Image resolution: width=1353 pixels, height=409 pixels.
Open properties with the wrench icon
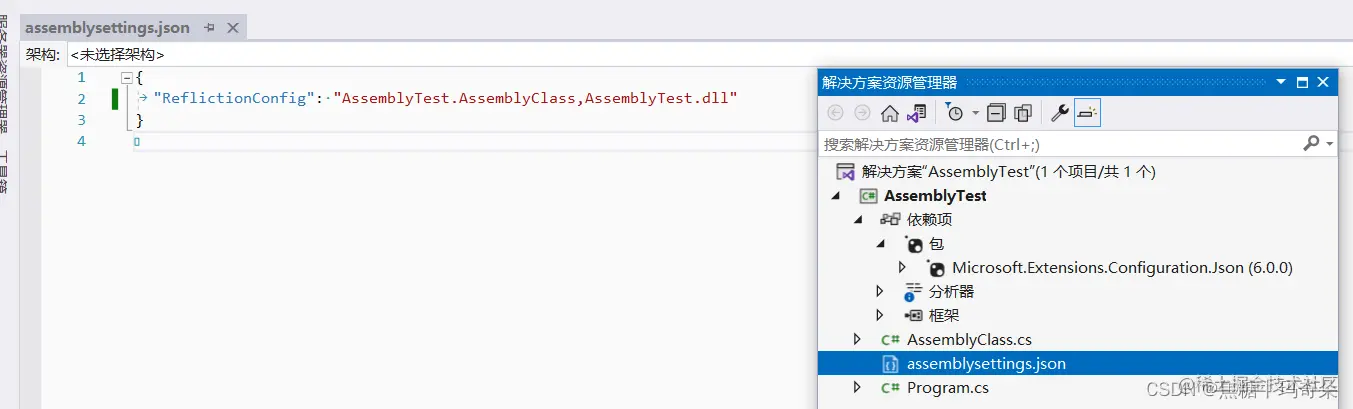click(1060, 113)
